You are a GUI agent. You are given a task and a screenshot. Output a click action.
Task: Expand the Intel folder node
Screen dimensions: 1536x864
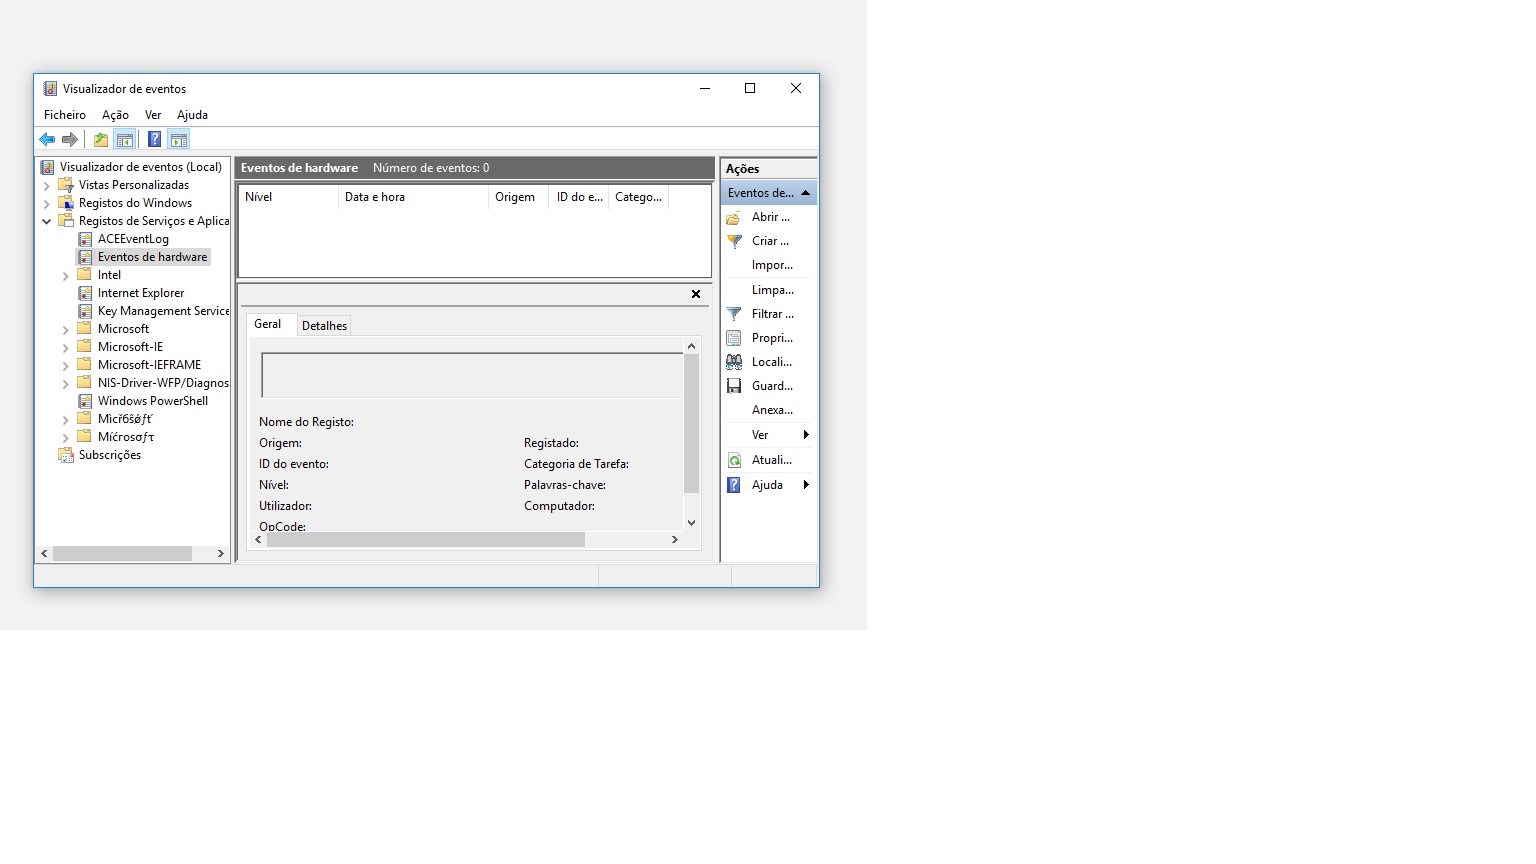pyautogui.click(x=66, y=275)
